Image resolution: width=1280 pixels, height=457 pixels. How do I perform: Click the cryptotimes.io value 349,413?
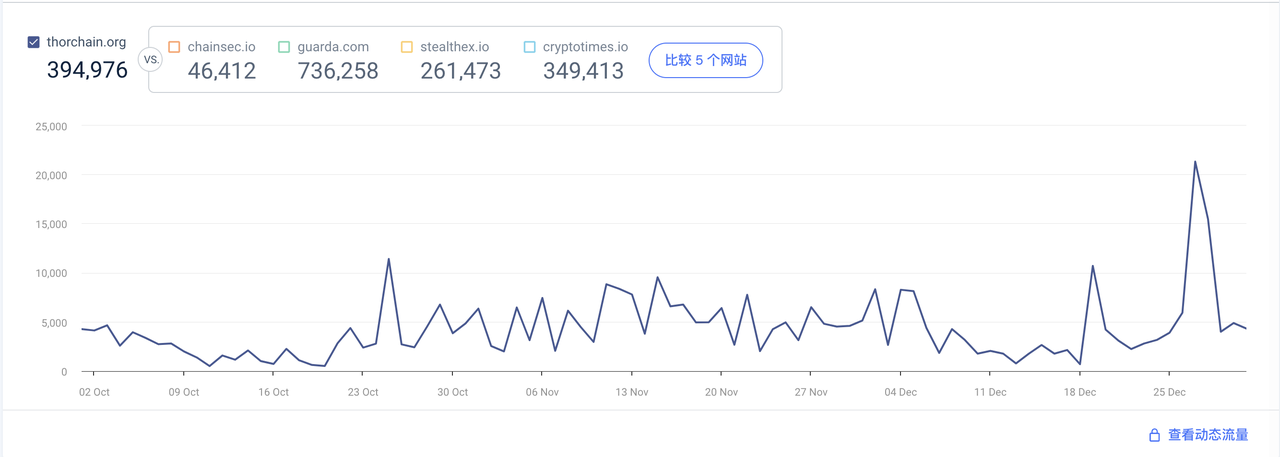coord(583,71)
